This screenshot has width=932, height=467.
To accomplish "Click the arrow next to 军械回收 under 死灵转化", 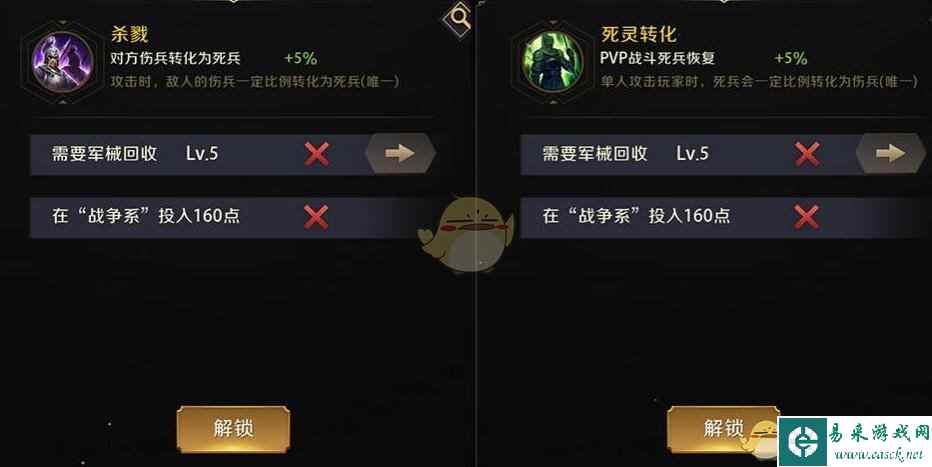I will point(890,154).
